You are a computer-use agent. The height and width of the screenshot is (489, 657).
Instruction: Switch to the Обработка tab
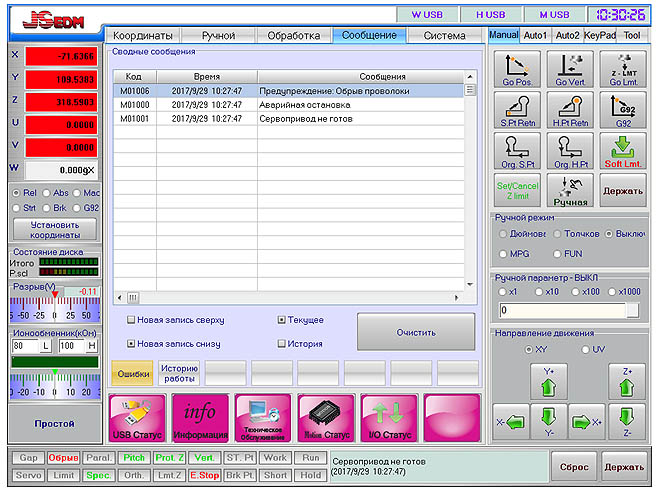click(294, 36)
